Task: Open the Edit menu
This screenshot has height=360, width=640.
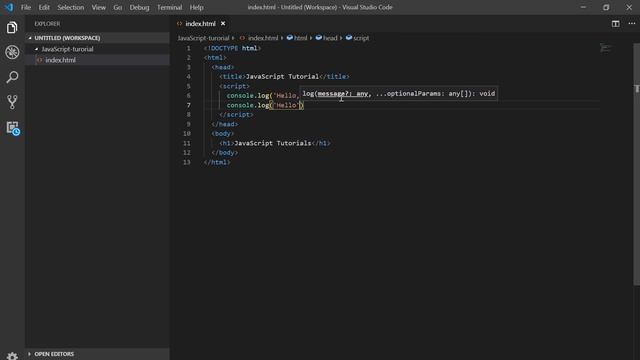Action: coord(44,7)
